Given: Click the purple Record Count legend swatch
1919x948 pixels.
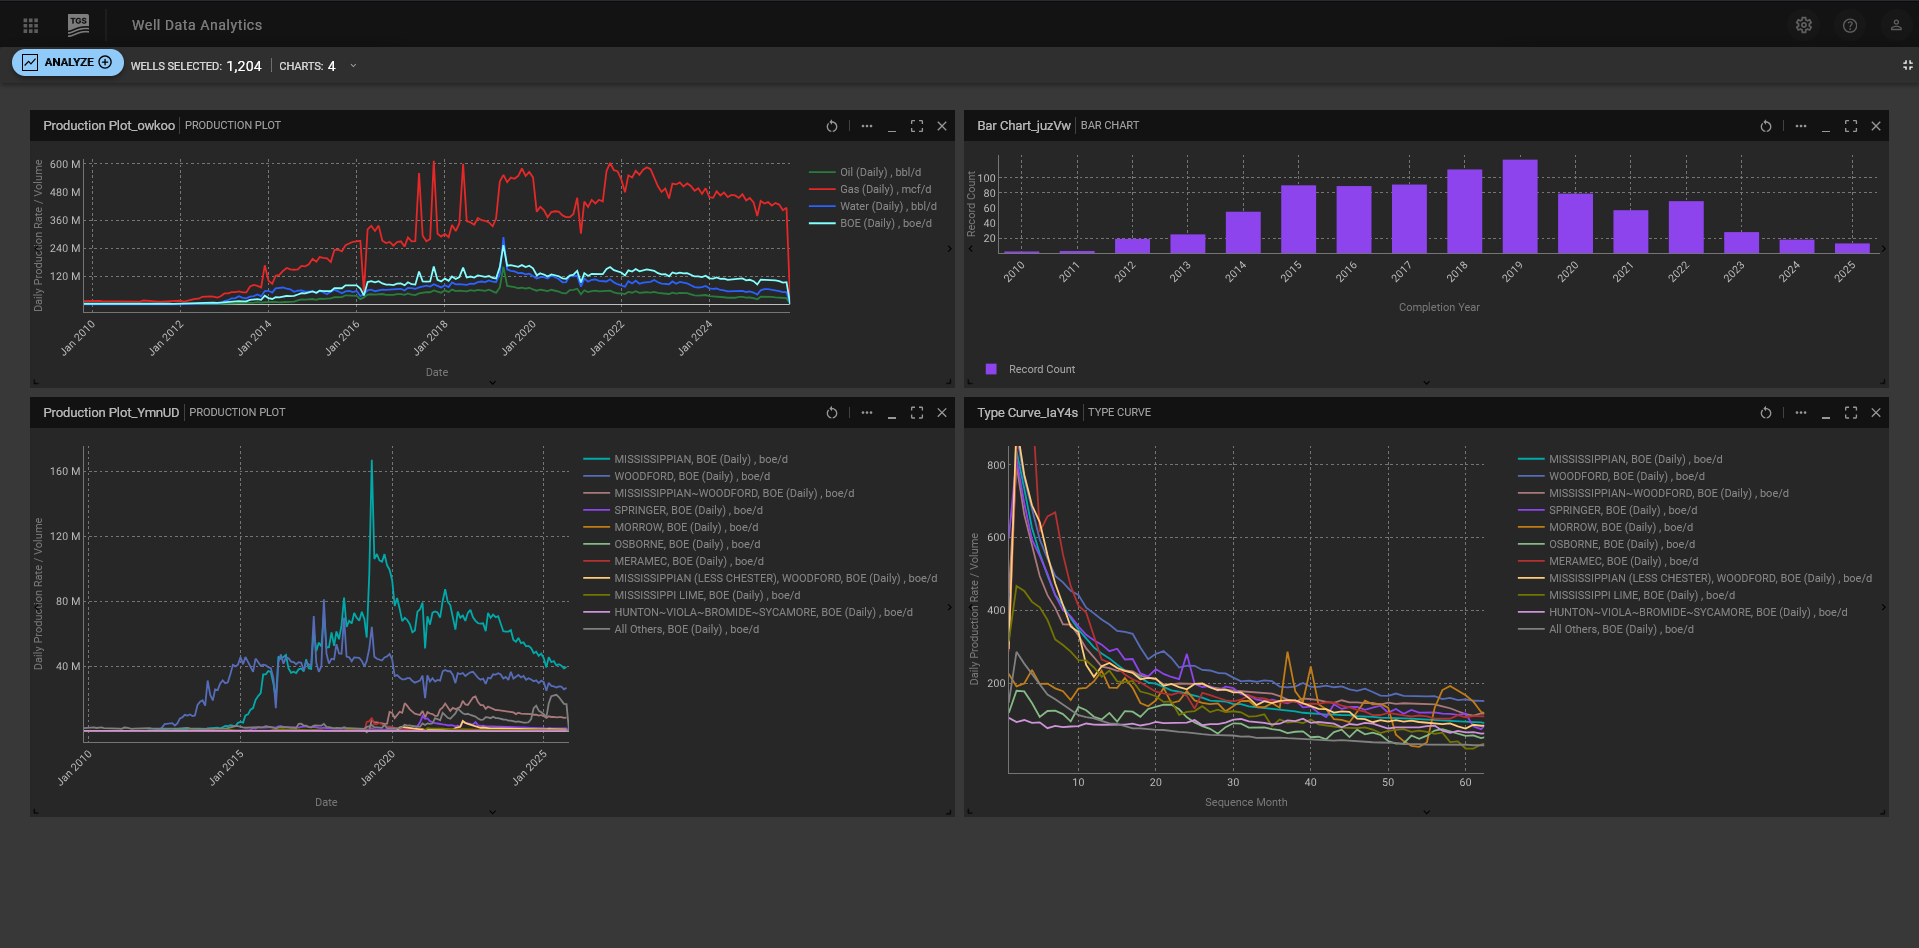Looking at the screenshot, I should pos(991,369).
